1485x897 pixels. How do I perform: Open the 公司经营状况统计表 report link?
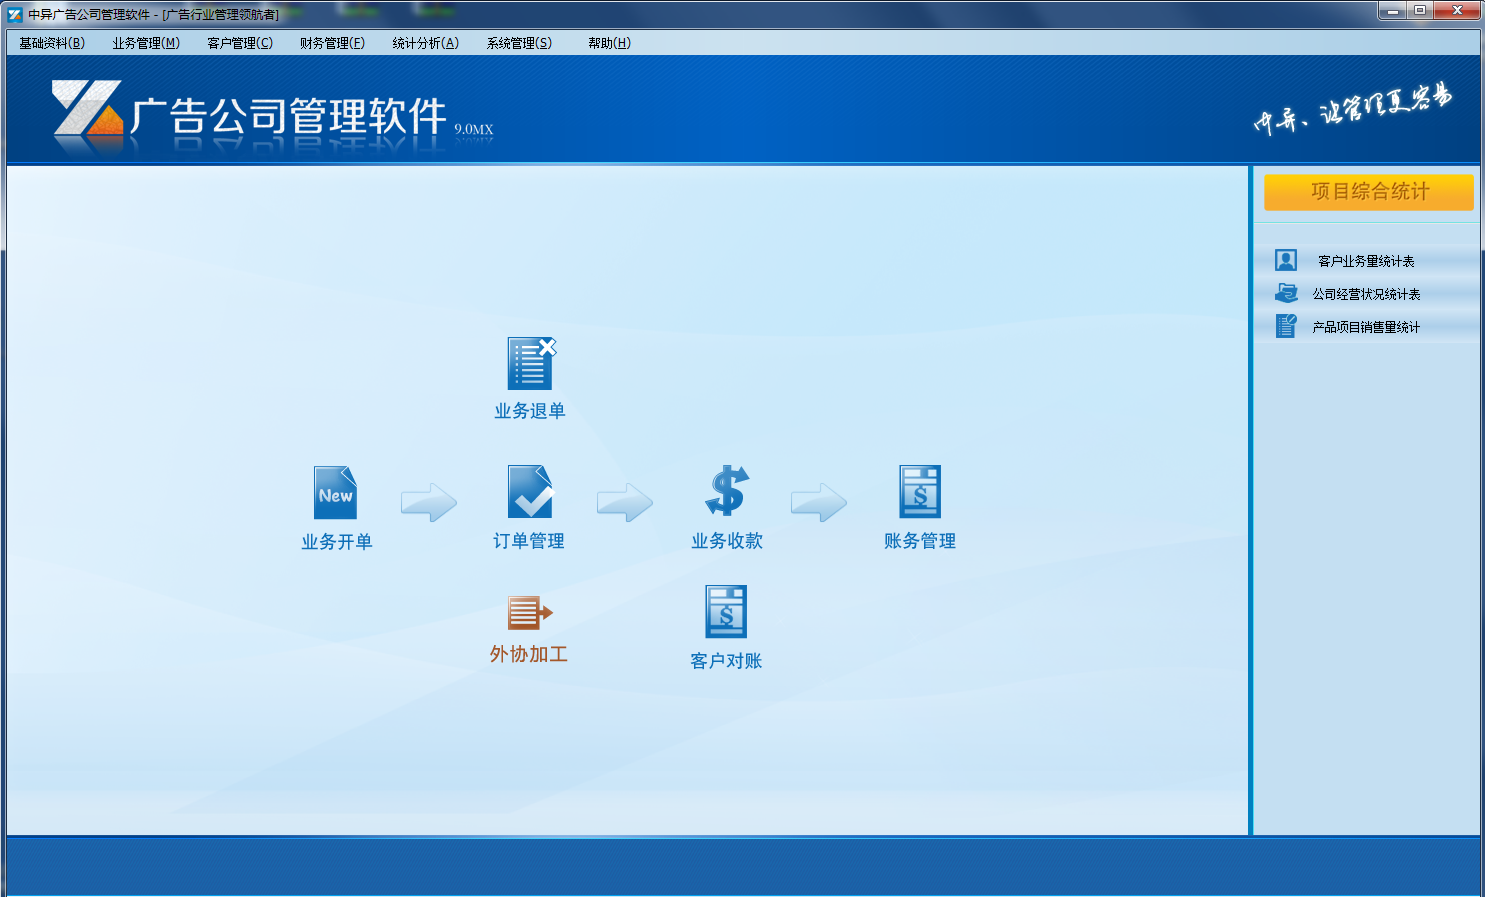[1366, 294]
